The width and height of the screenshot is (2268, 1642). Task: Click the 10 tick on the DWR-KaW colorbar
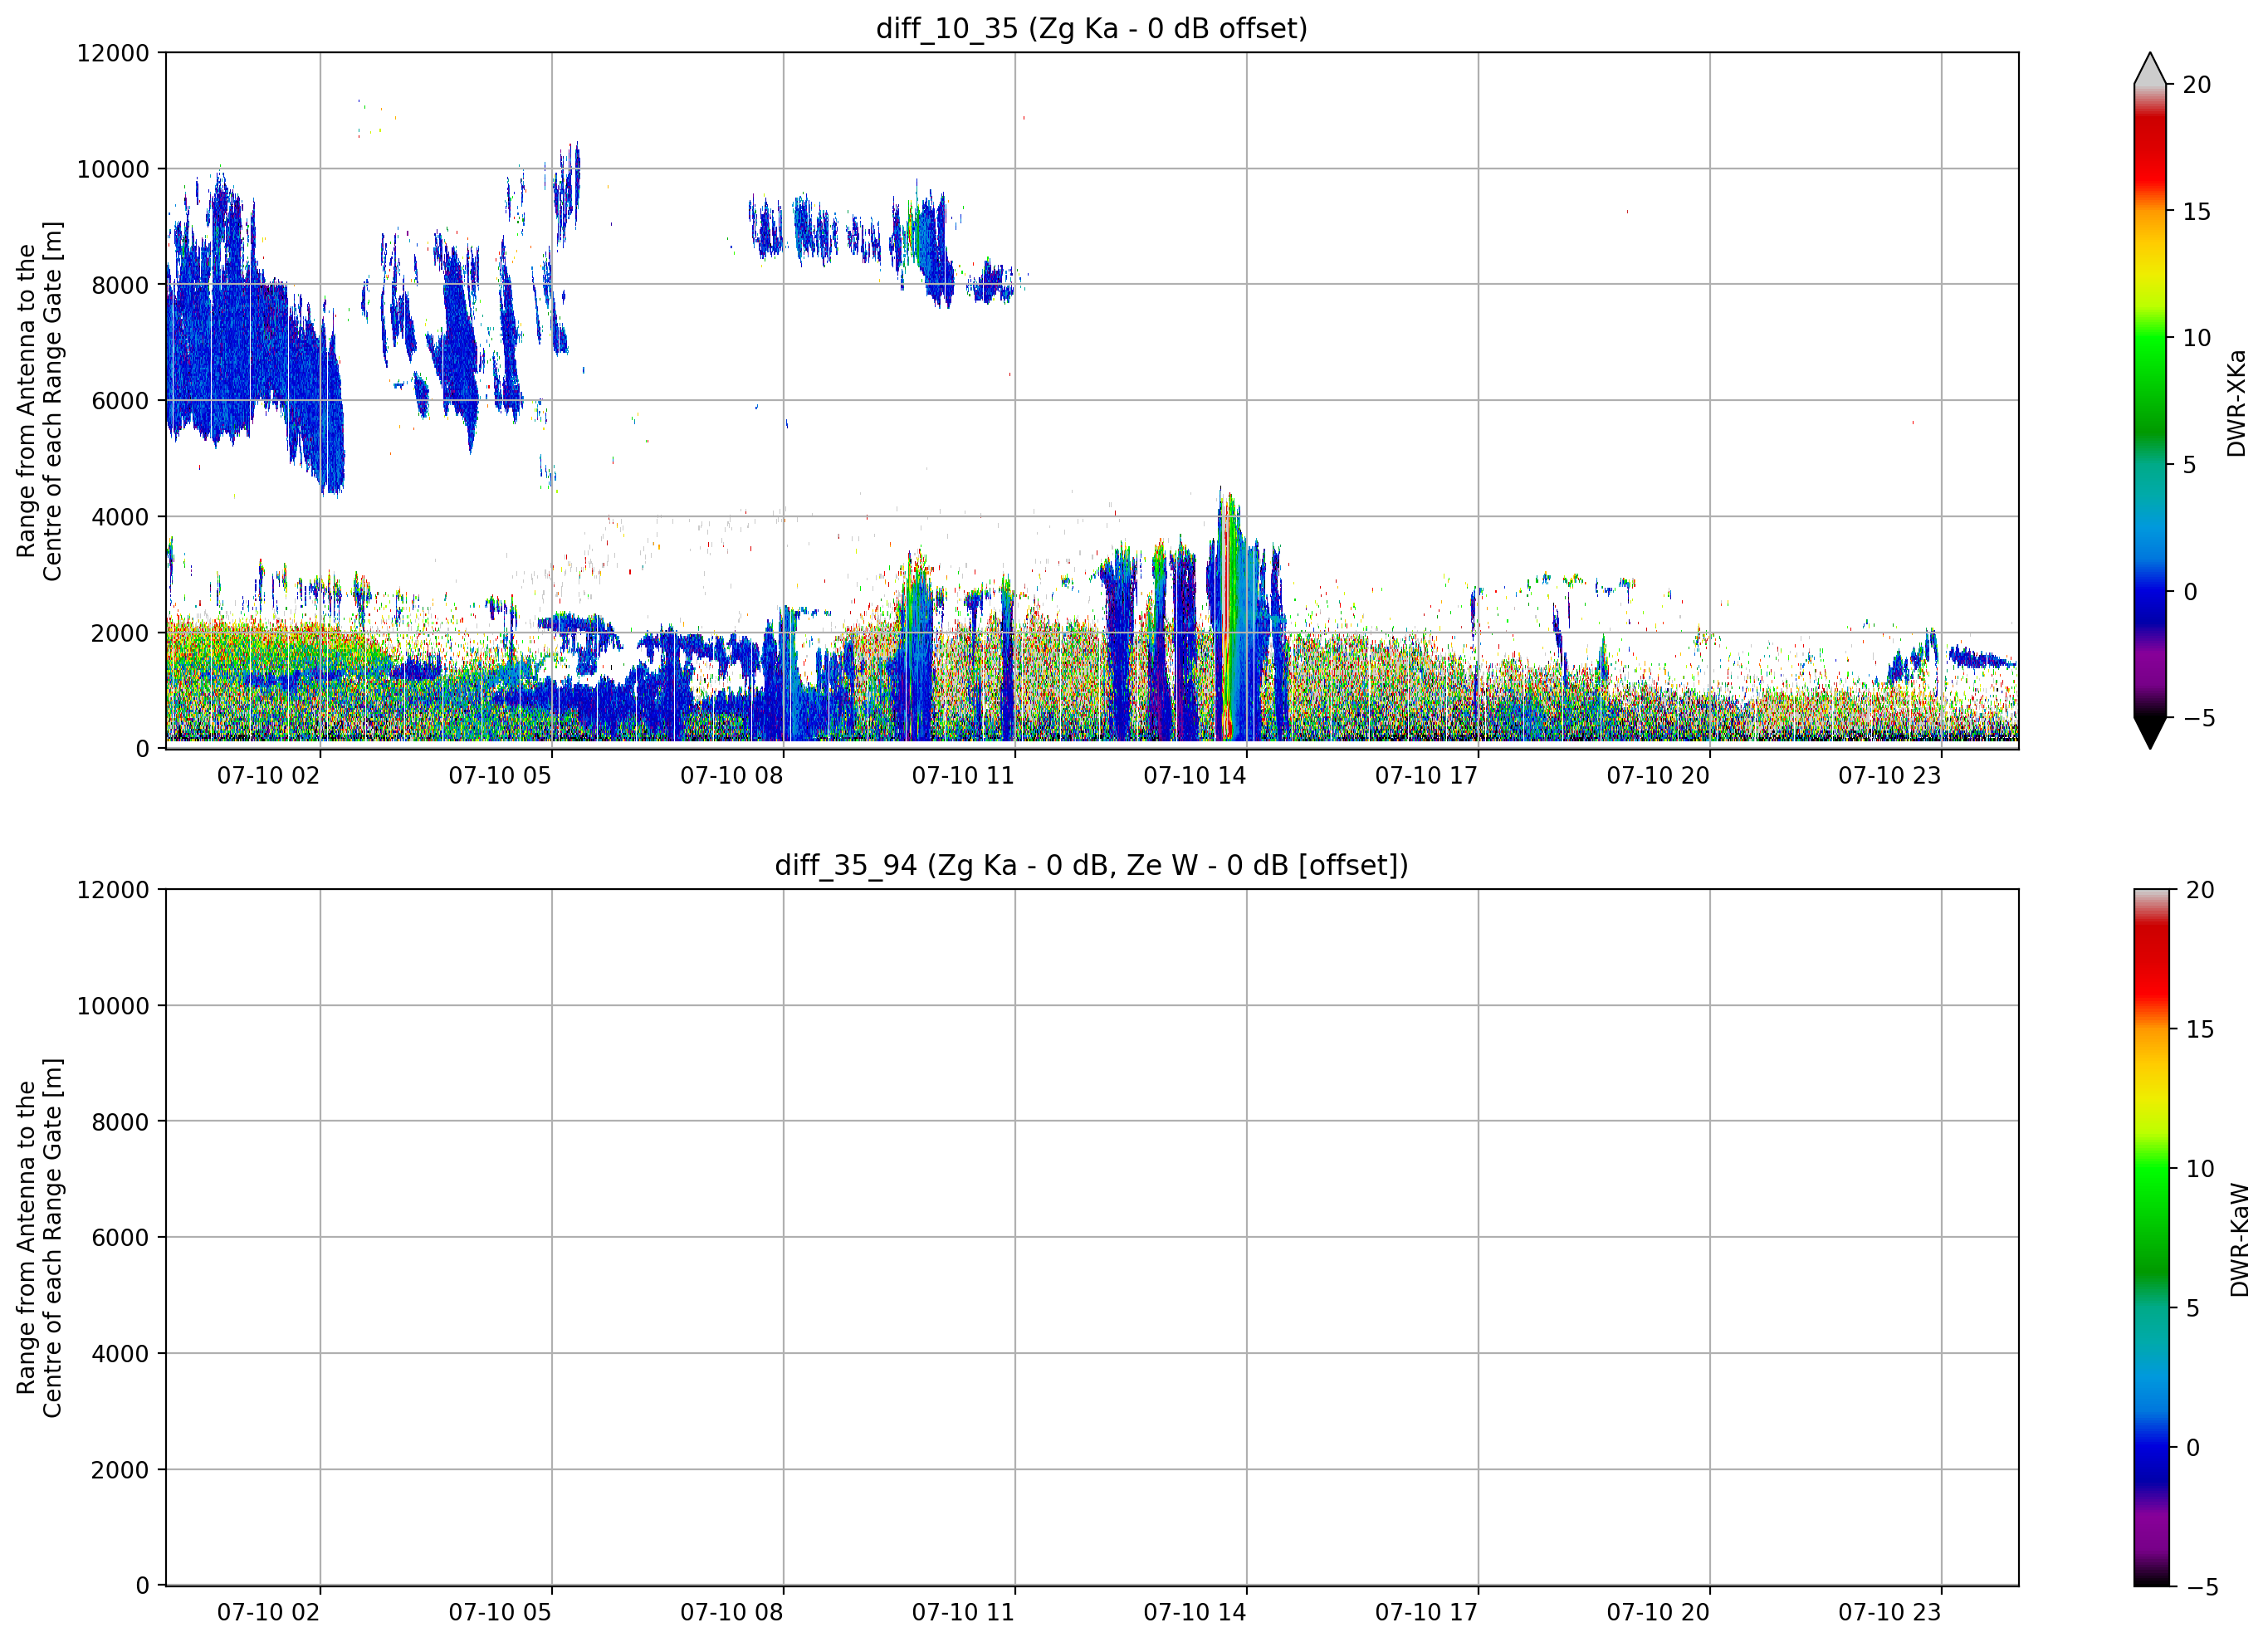(2199, 1168)
